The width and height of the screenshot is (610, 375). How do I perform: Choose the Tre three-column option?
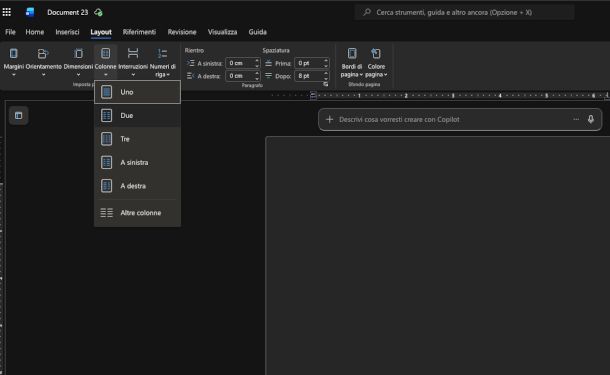137,139
